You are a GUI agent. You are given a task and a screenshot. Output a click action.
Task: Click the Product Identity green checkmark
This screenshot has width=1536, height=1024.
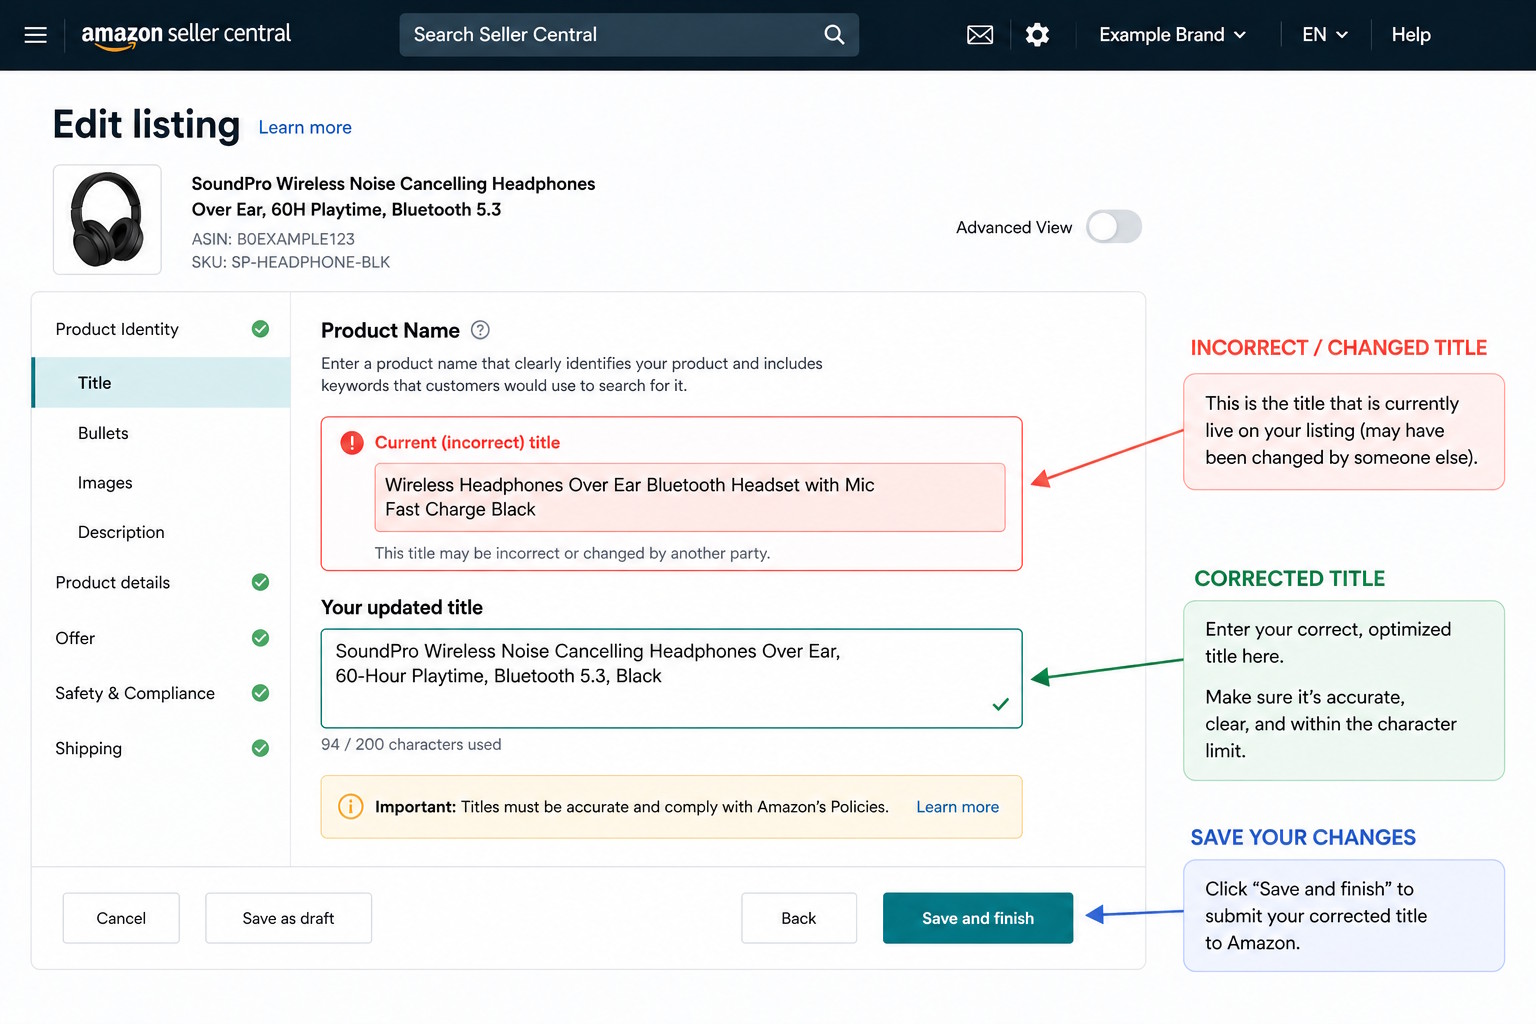pos(260,329)
